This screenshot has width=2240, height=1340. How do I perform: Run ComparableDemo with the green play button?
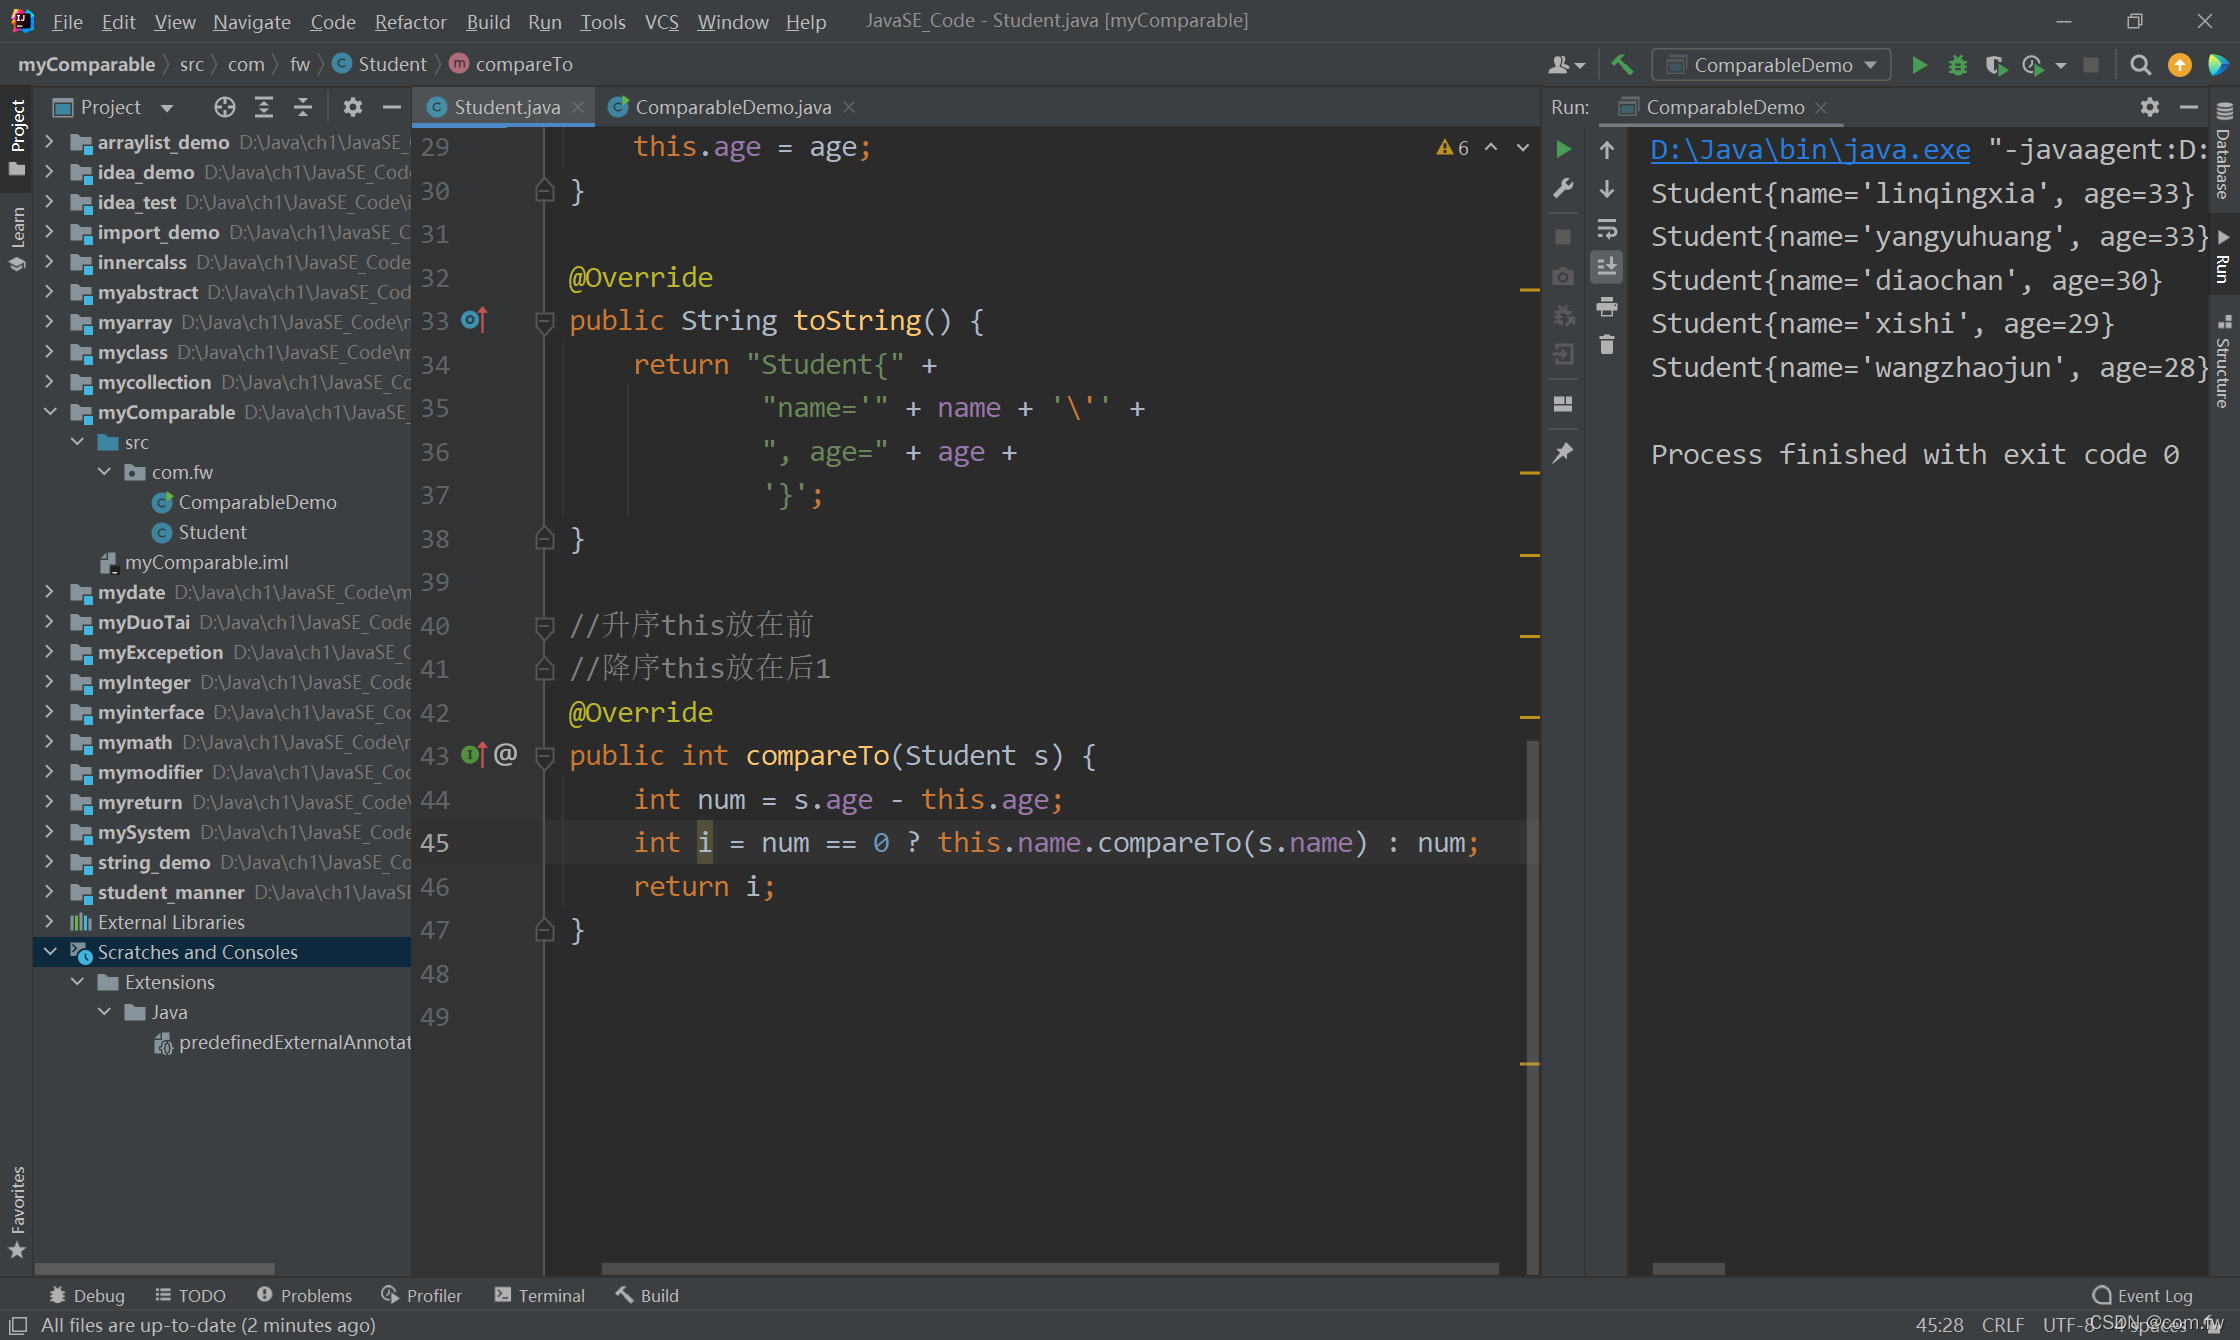coord(1919,65)
